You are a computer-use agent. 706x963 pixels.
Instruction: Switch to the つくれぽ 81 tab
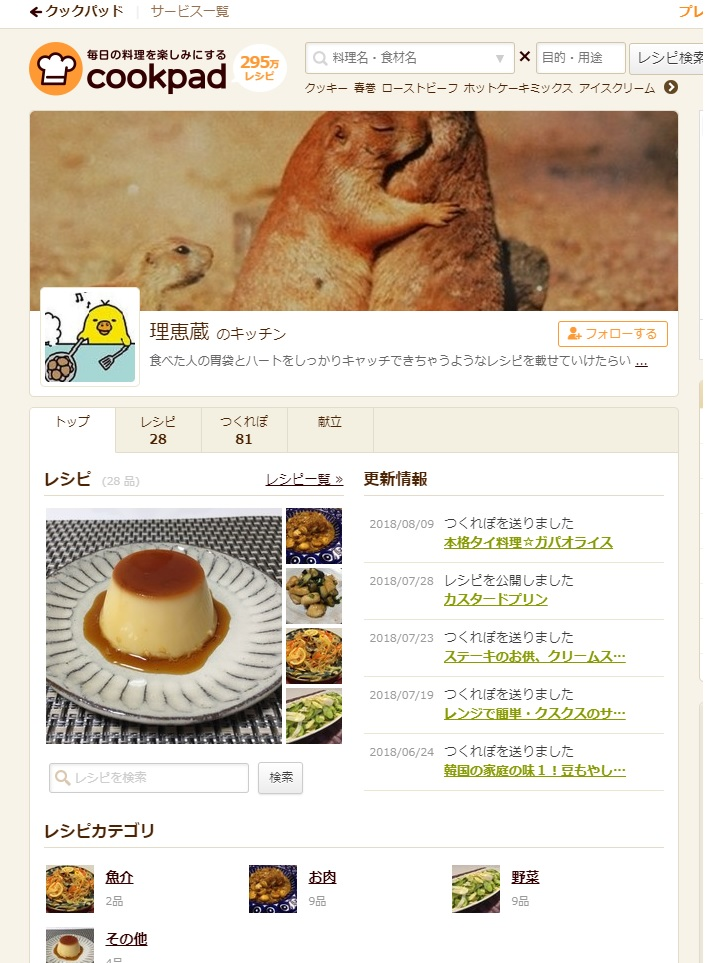pos(244,430)
